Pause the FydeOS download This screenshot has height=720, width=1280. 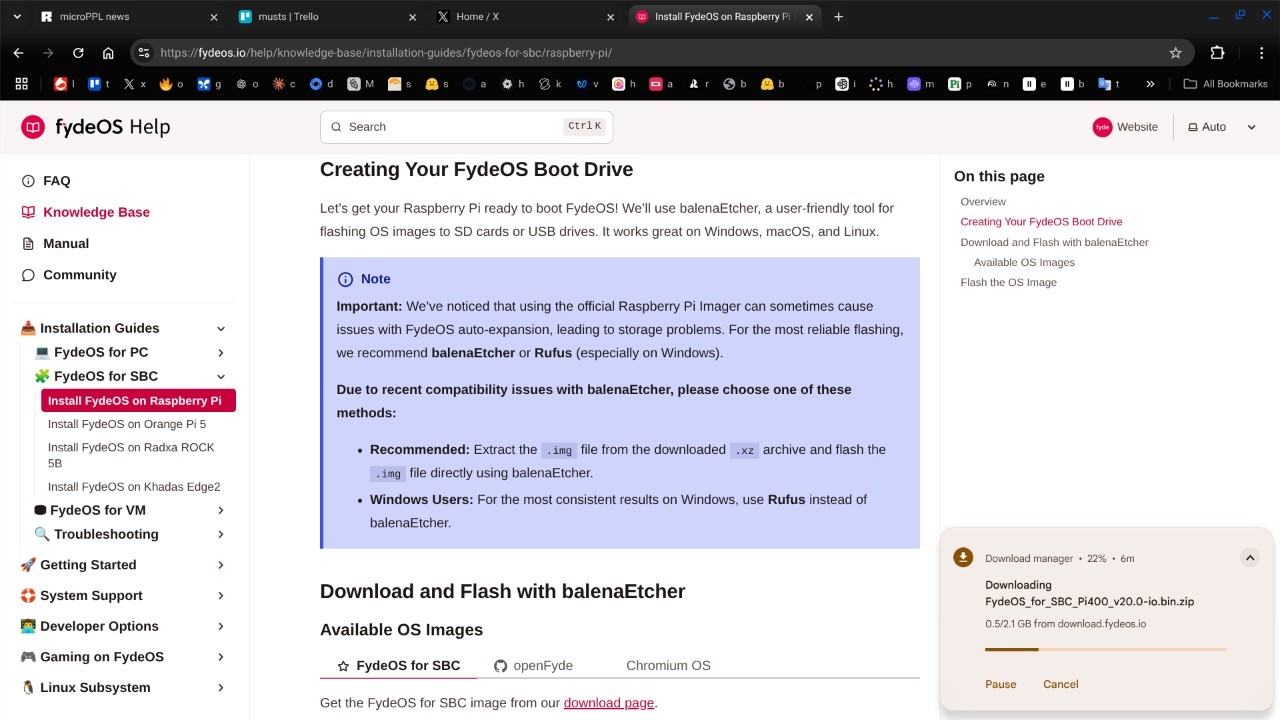pyautogui.click(x=1000, y=684)
